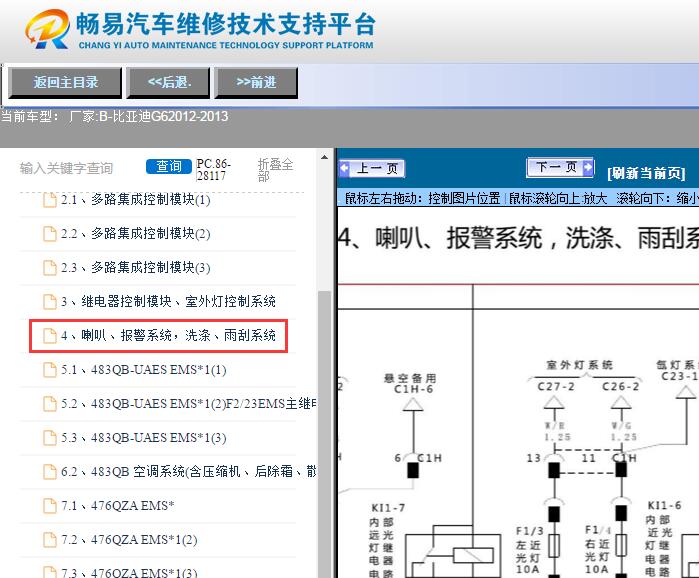Click document icon beside 6.2 item
Viewport: 699px width, 578px height.
[x=49, y=472]
